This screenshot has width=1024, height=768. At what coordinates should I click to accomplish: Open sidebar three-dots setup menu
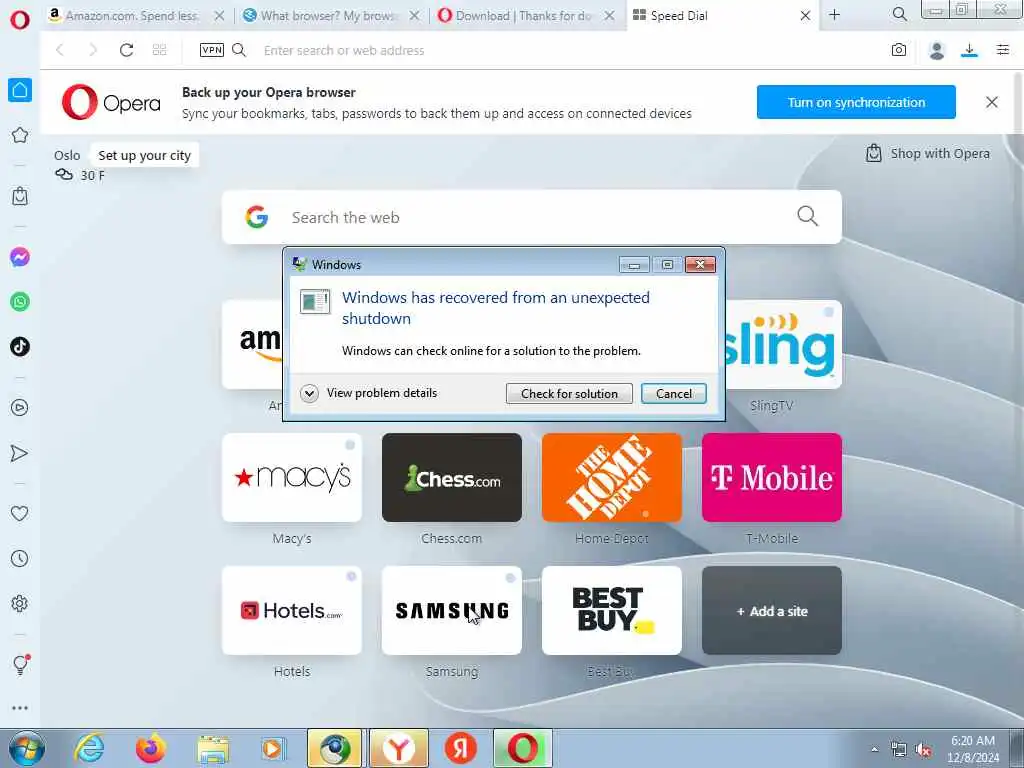tap(20, 708)
